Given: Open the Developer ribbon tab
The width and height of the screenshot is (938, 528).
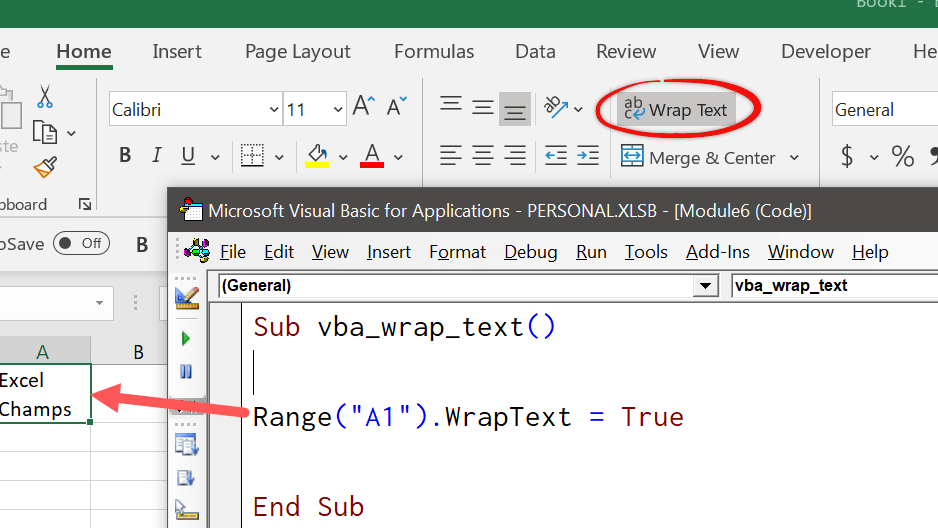Looking at the screenshot, I should (826, 52).
